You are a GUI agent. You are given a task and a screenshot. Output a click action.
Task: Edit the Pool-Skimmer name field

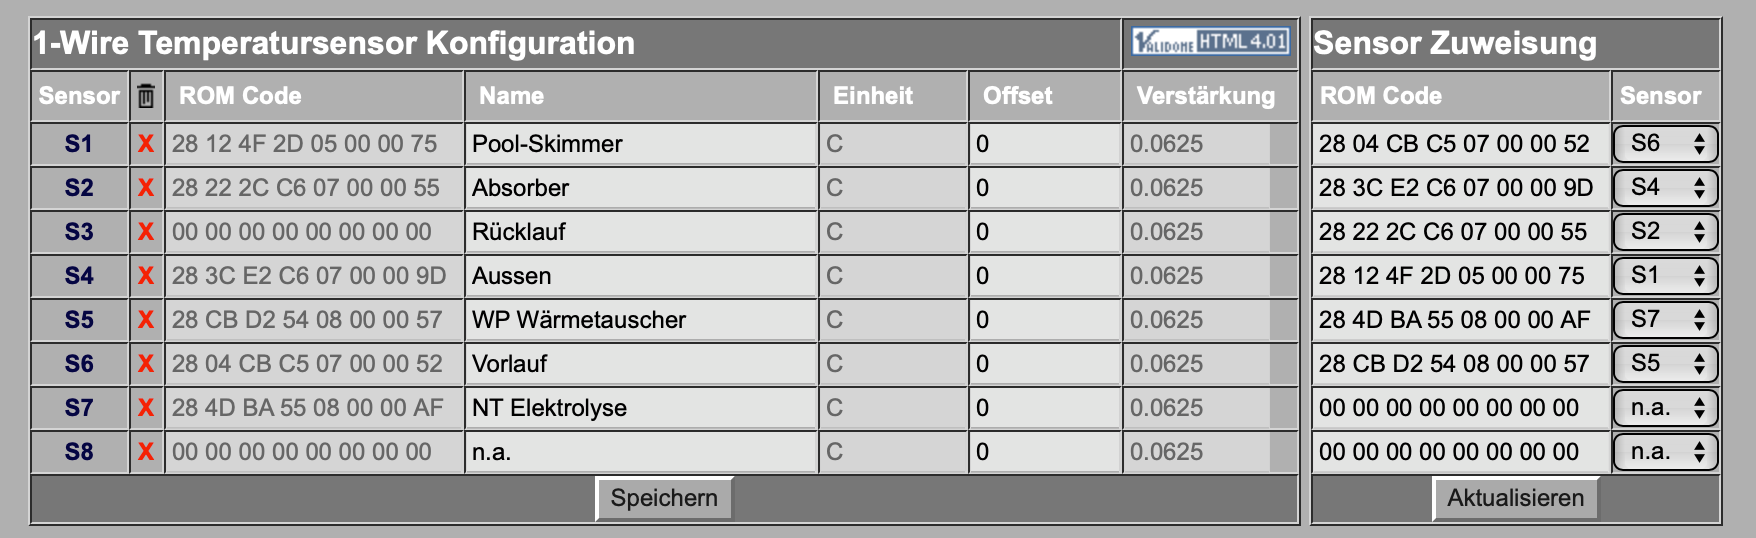641,144
